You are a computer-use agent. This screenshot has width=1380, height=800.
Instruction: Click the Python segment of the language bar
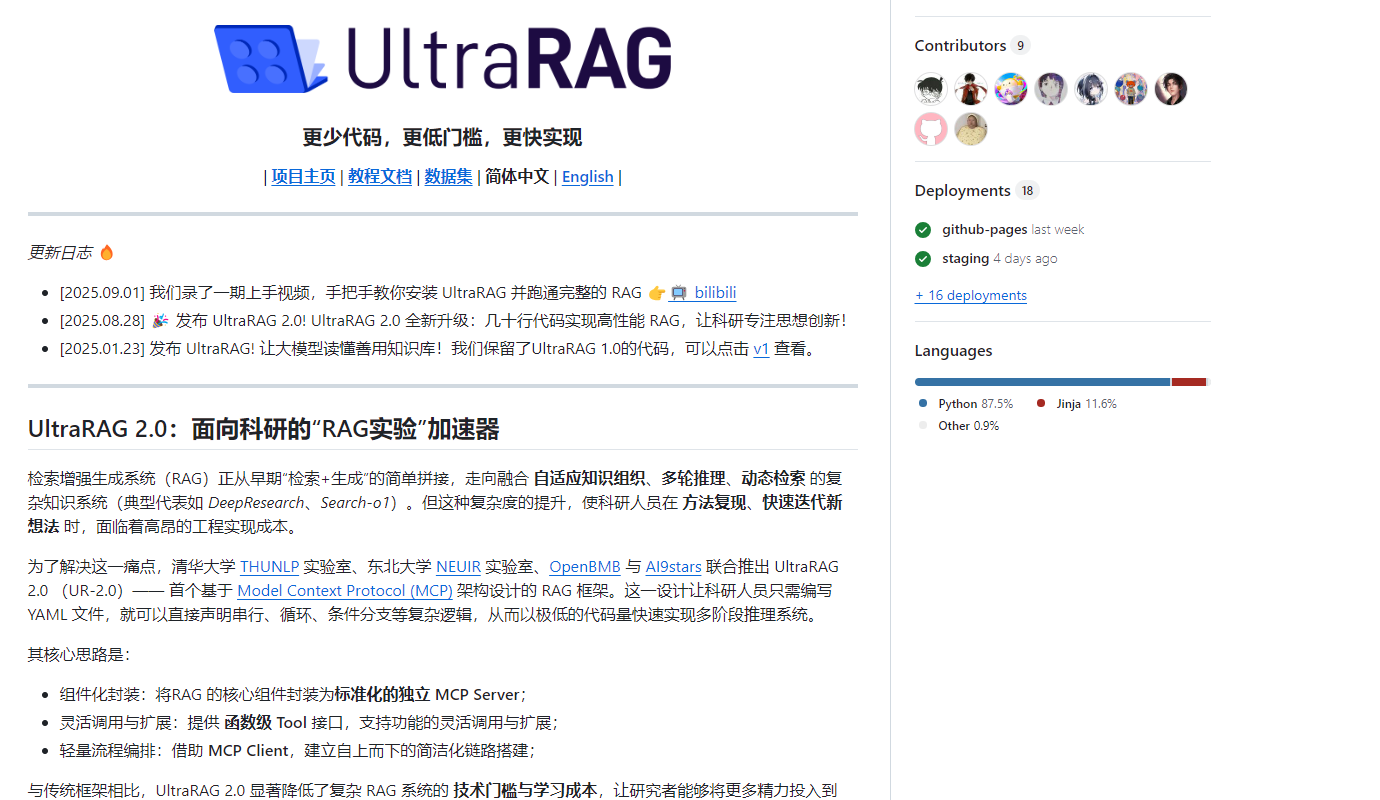(x=1041, y=381)
